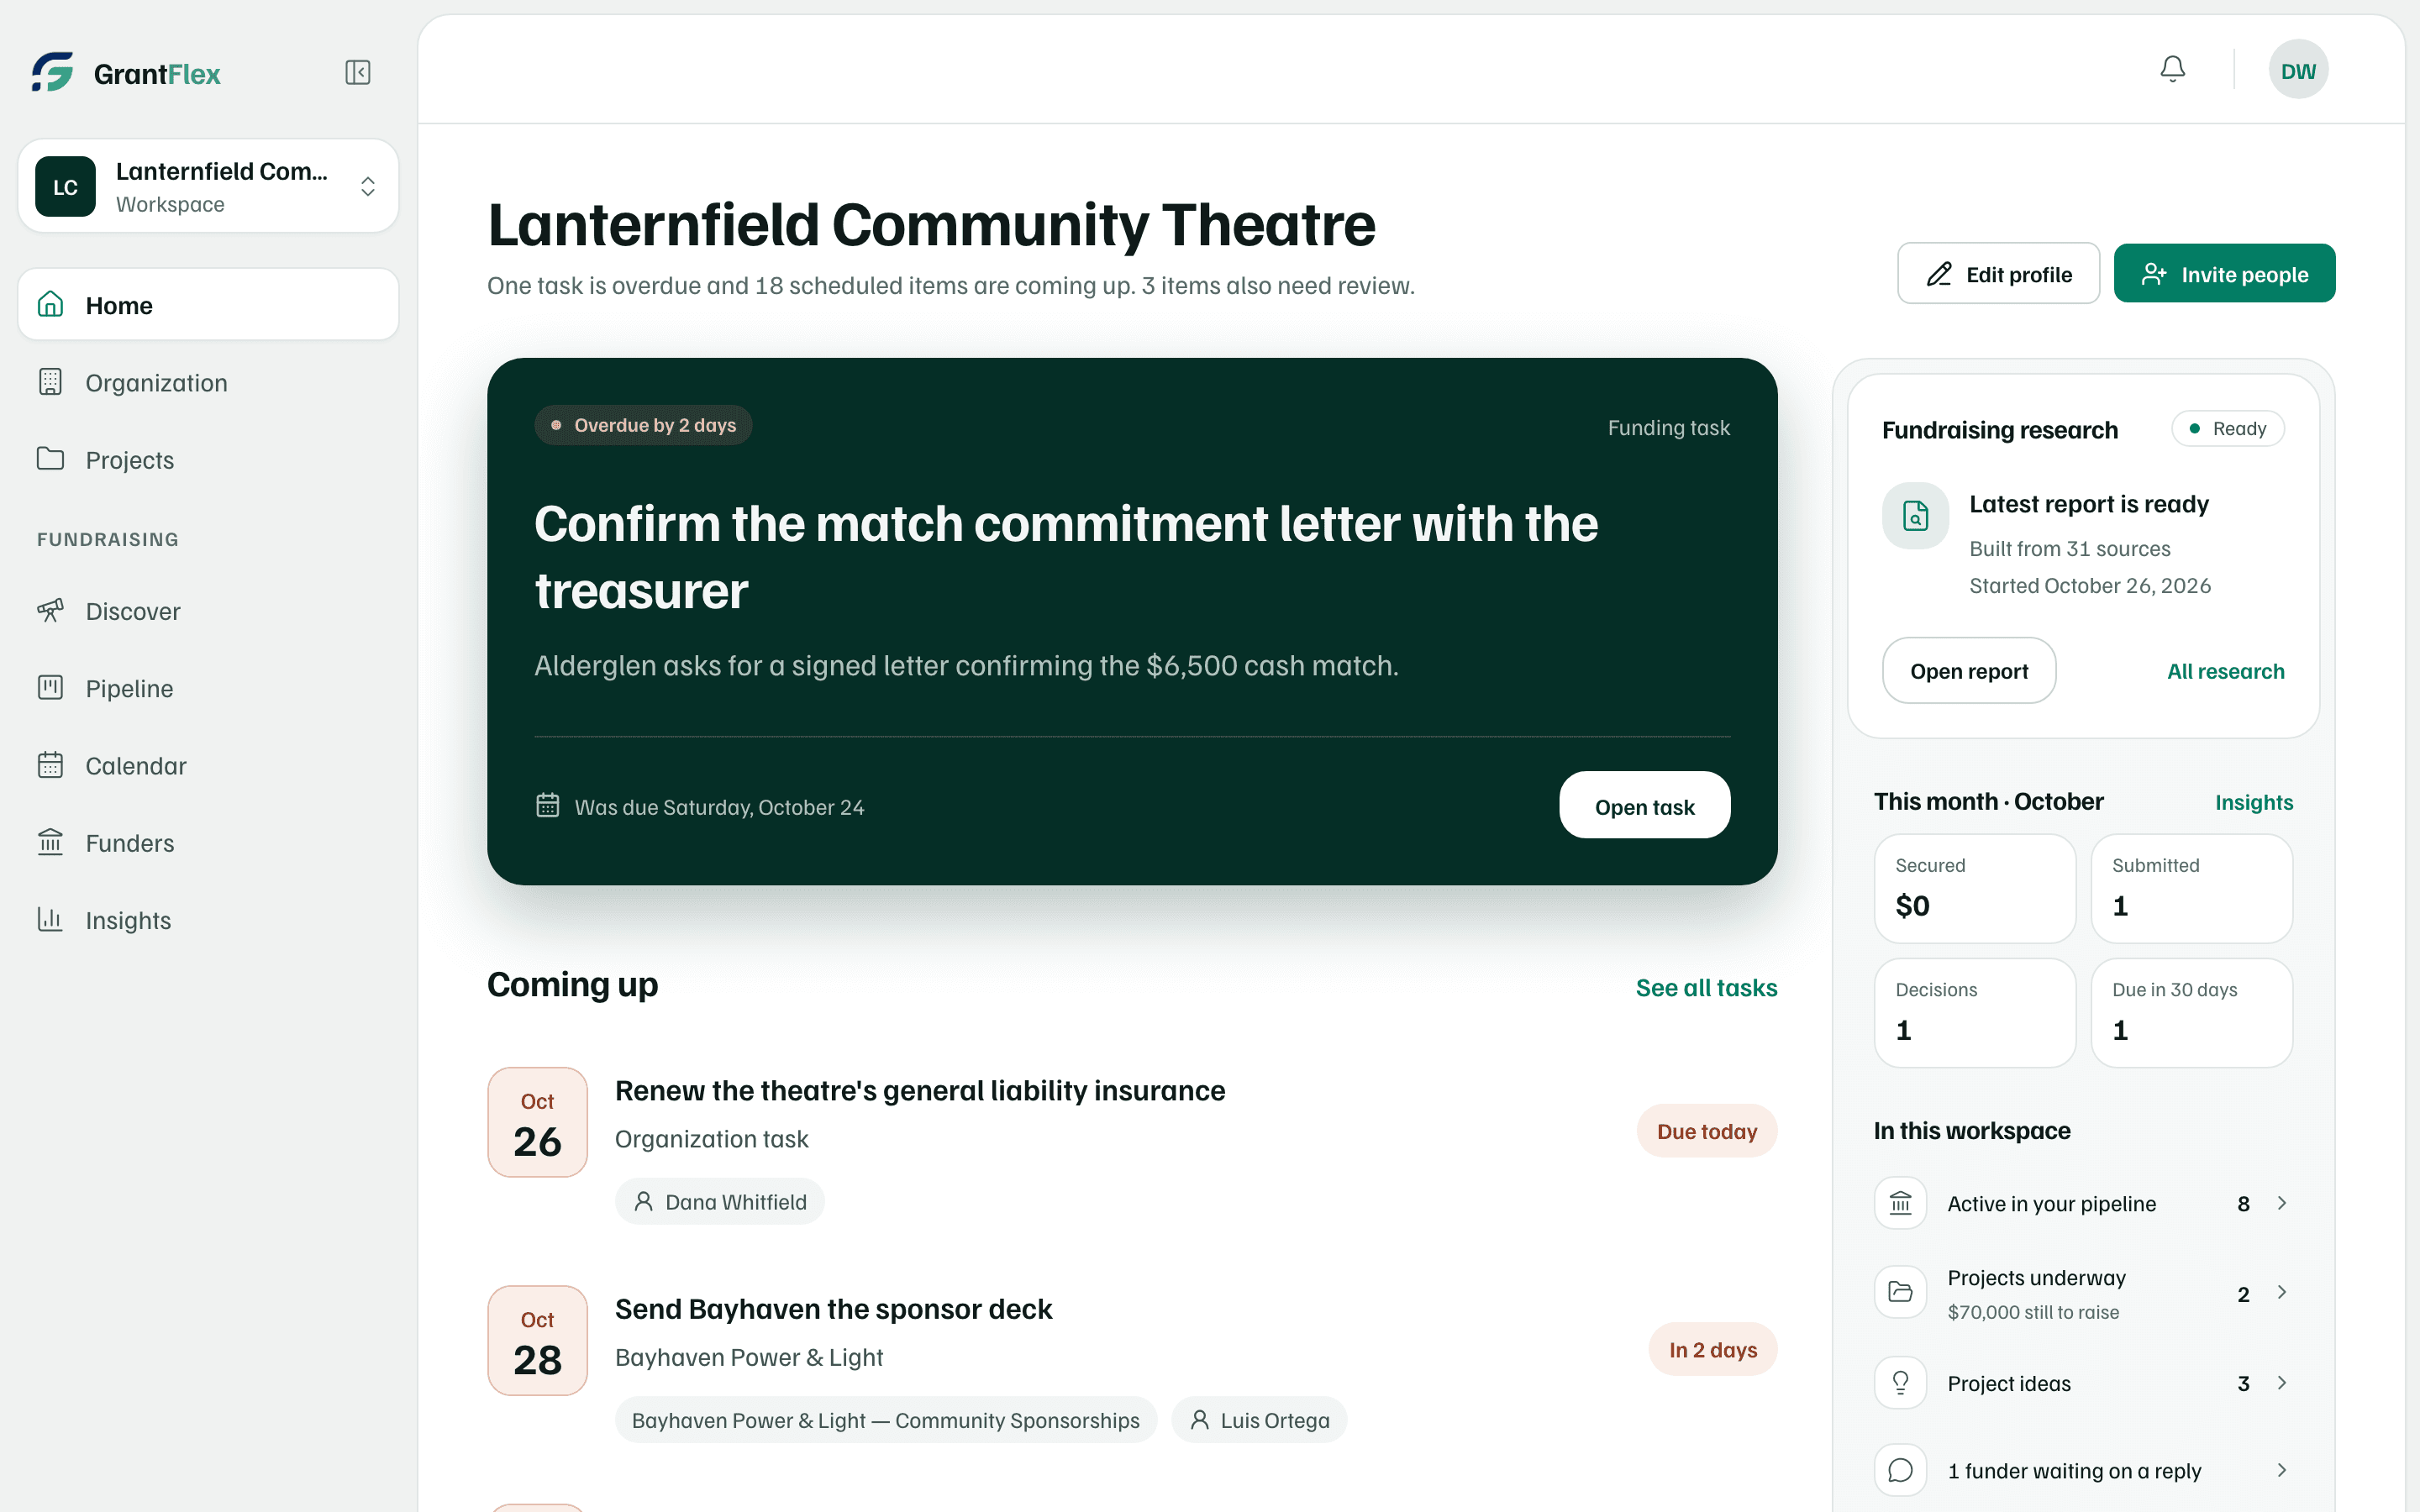Click the report document icon
Screen dimensions: 2420x1512
(1915, 516)
